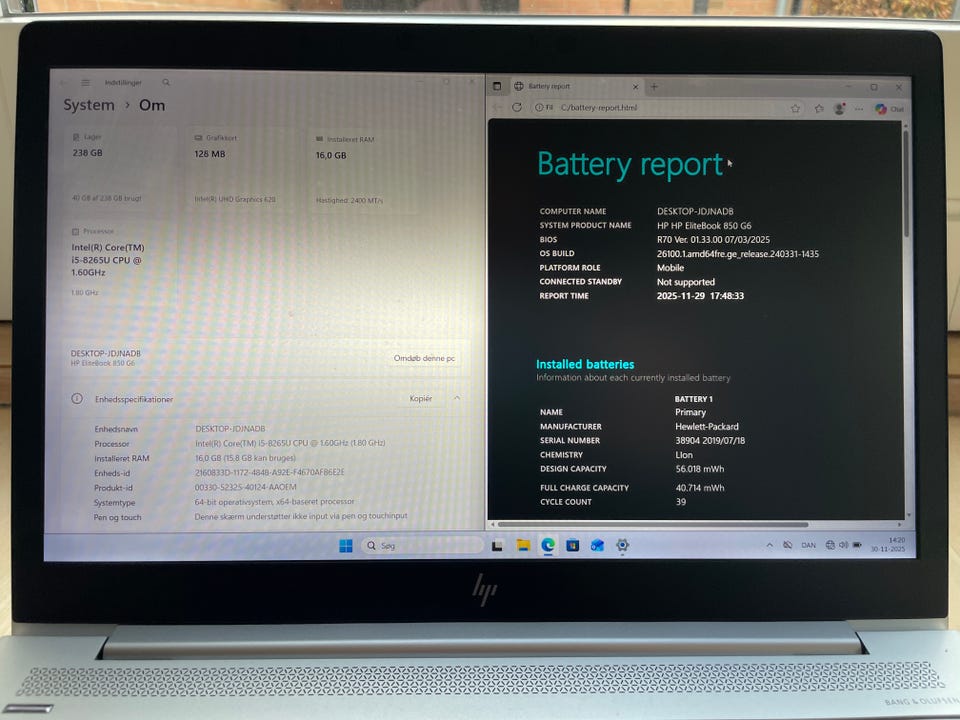The image size is (960, 720).
Task: Open File Explorer from taskbar
Action: tap(523, 545)
